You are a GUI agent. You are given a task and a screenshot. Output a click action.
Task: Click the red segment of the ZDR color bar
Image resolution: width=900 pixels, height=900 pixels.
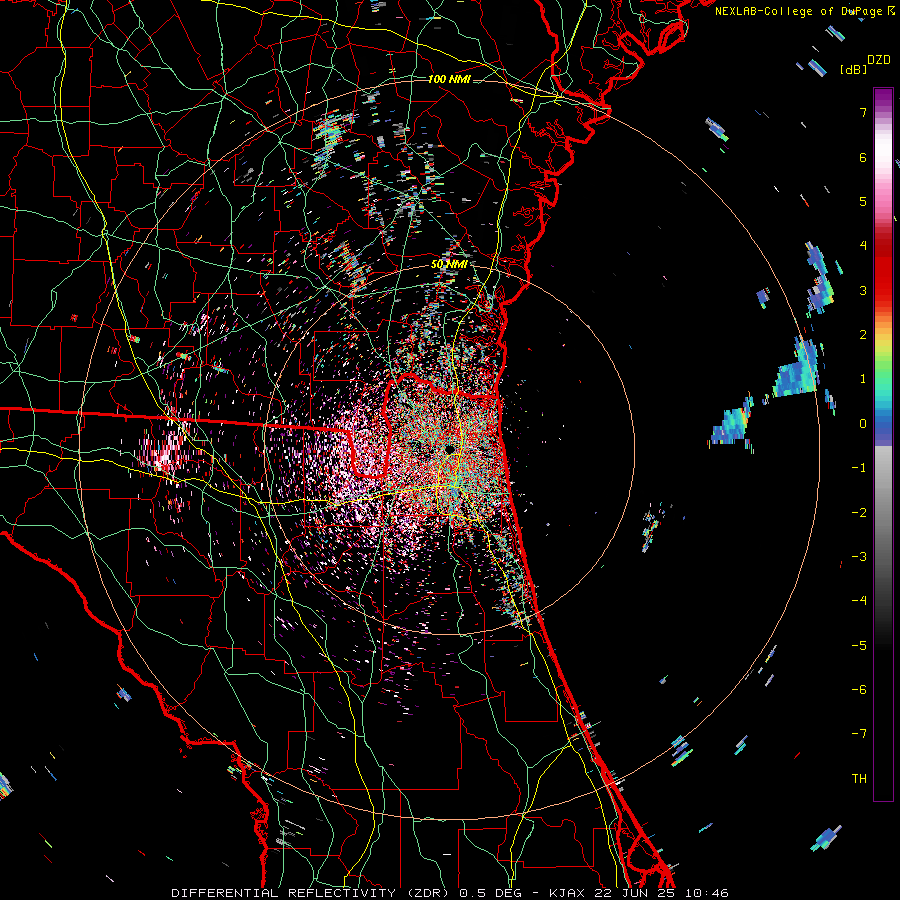[x=883, y=270]
